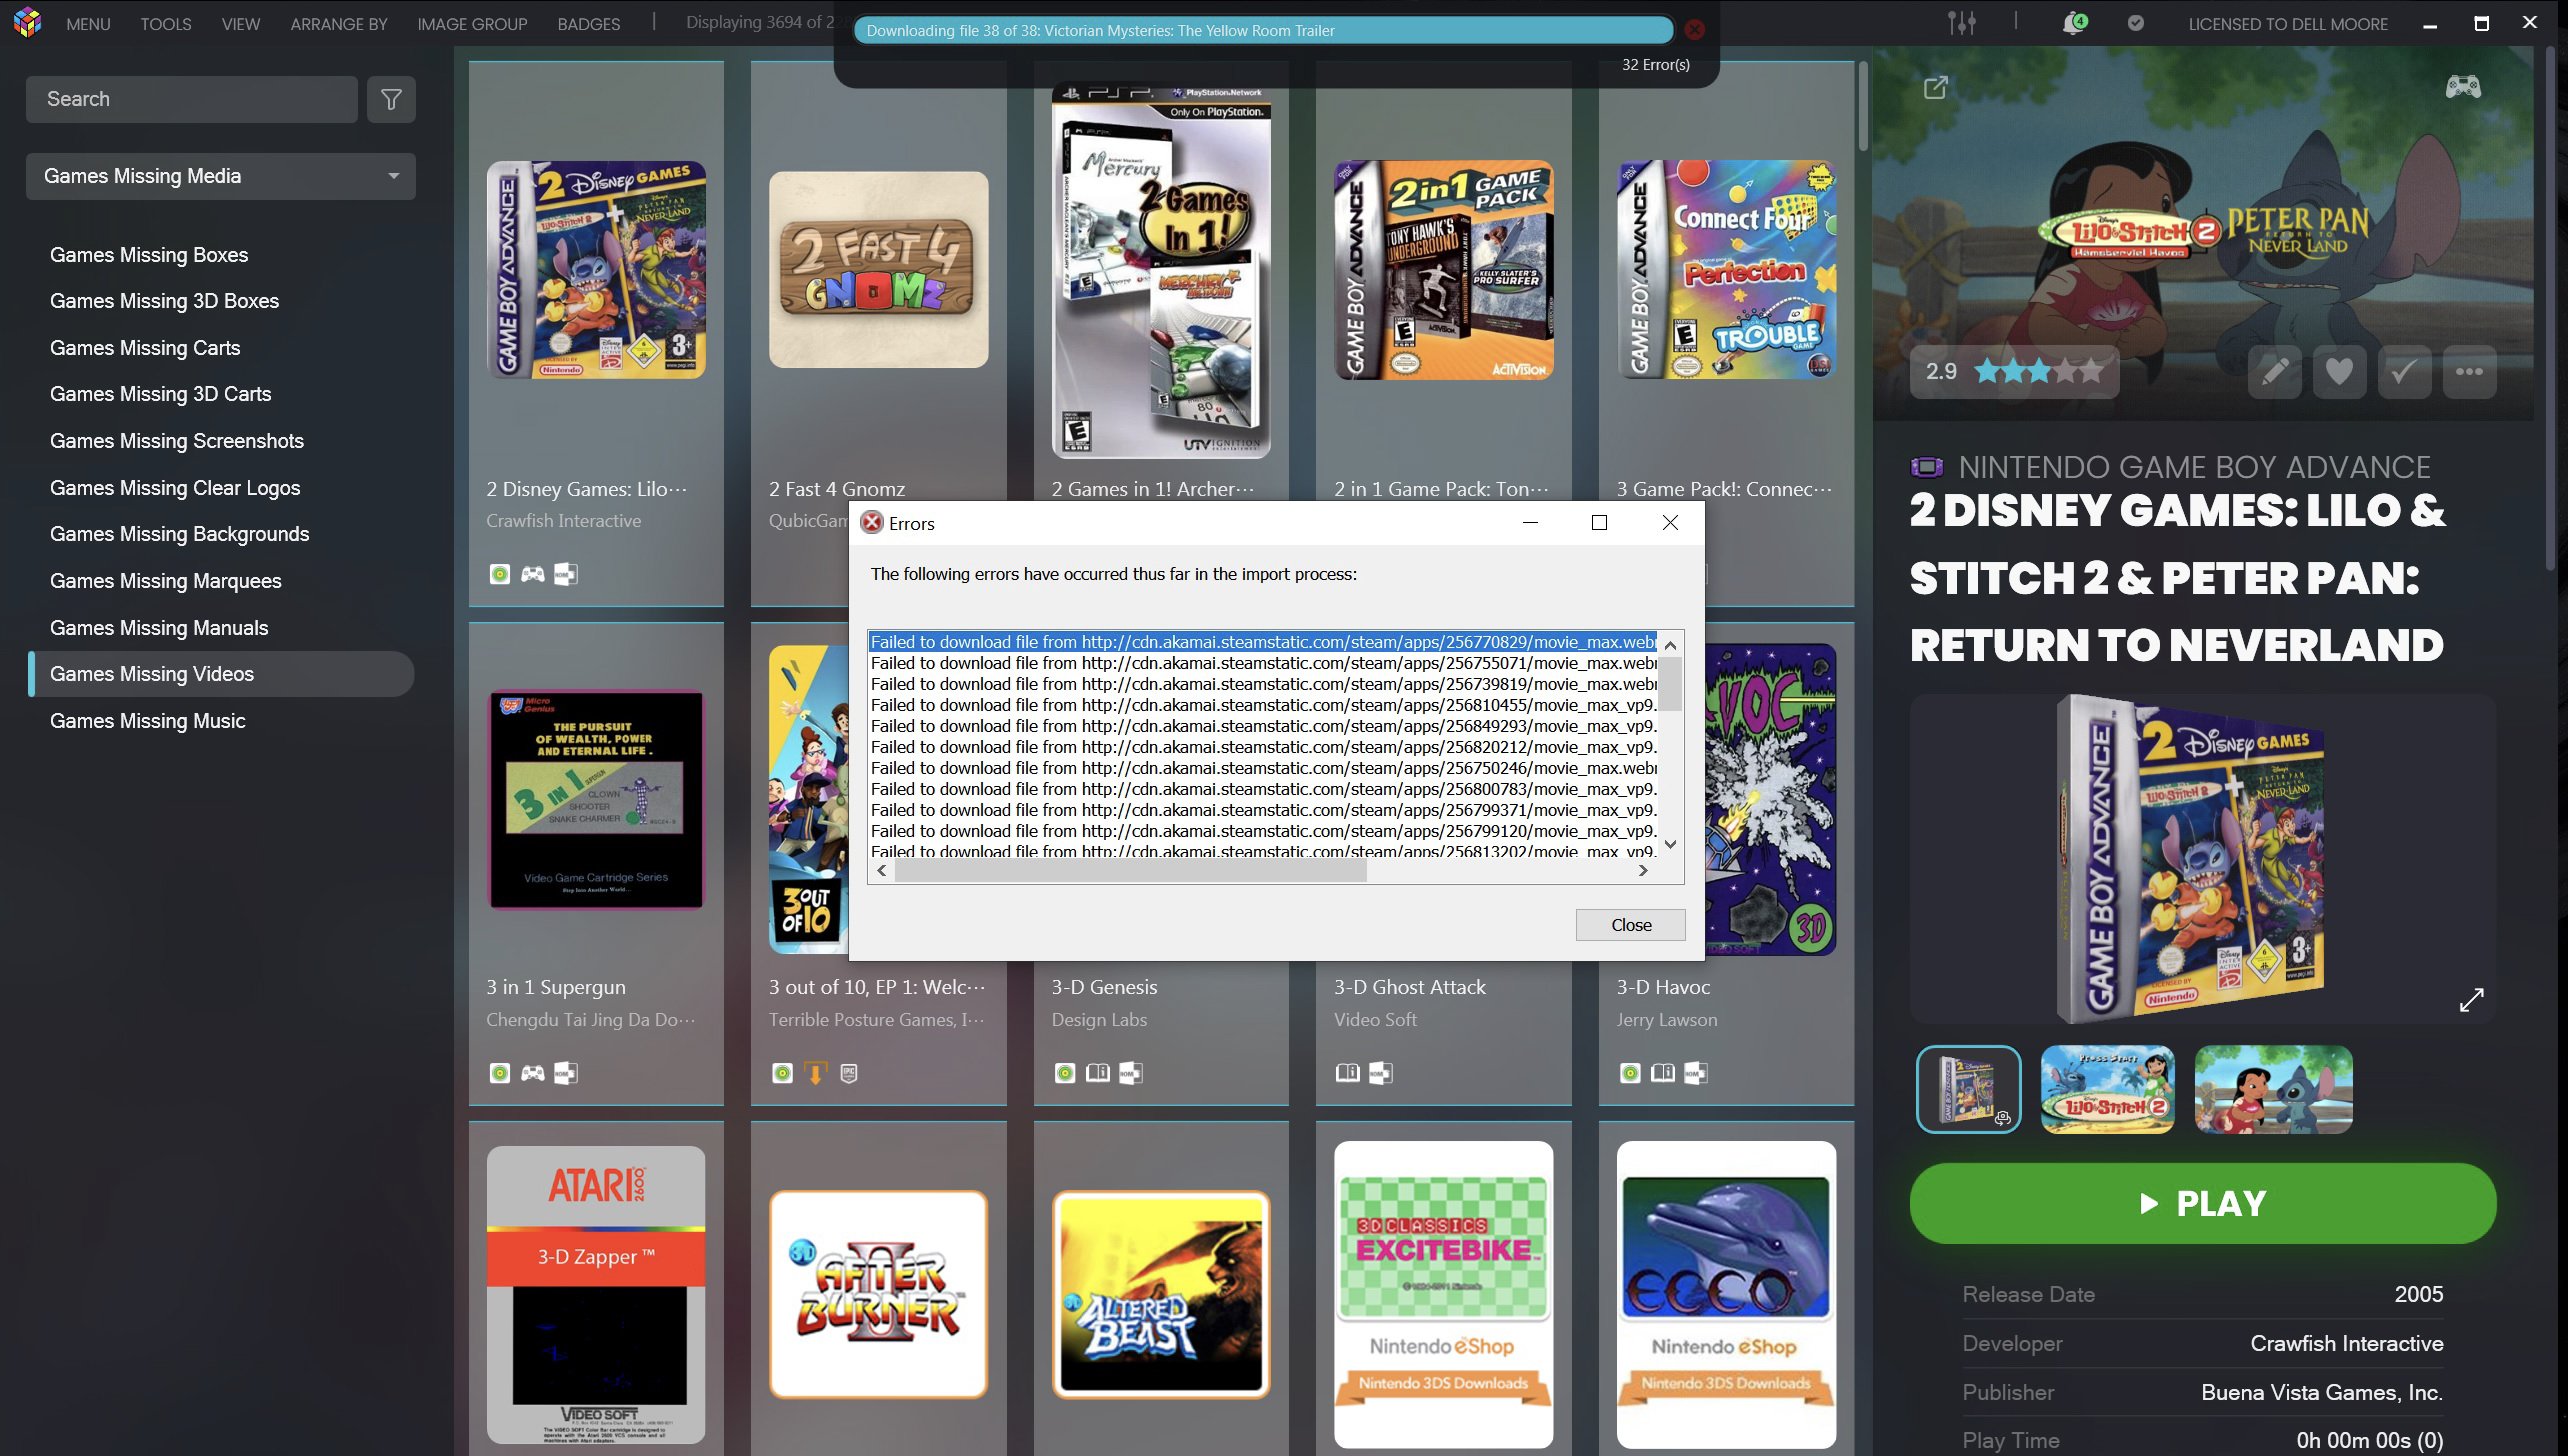This screenshot has width=2568, height=1456.
Task: Click the Epic store badge on 3 out of 10 card
Action: [849, 1073]
